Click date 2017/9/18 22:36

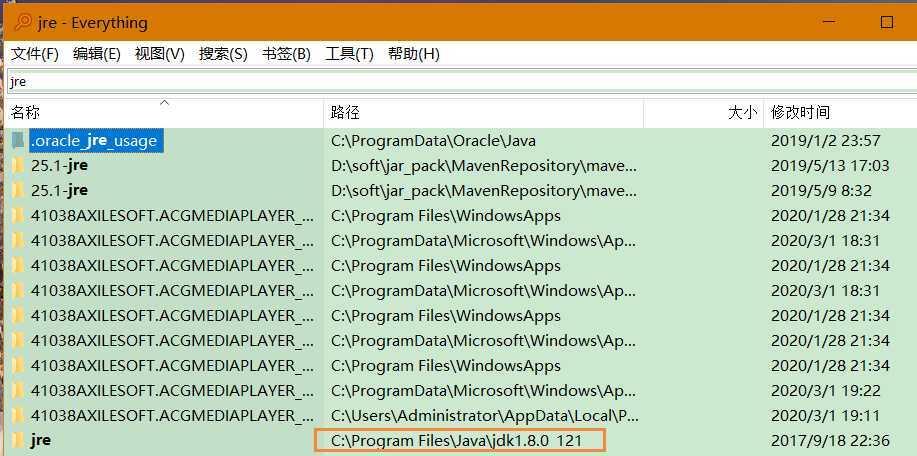[x=830, y=440]
